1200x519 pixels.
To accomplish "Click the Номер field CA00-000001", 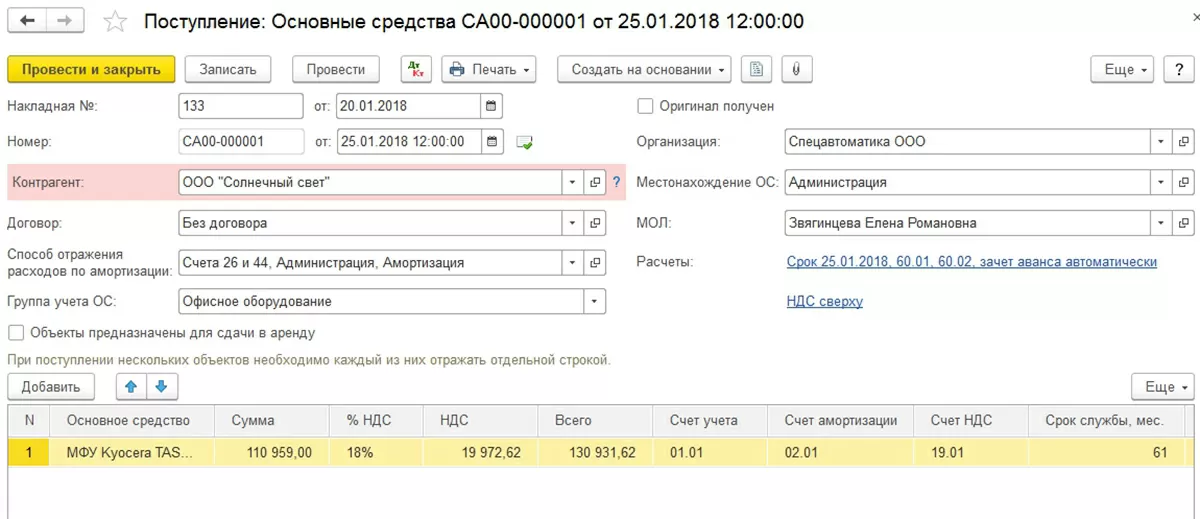I will coord(241,141).
